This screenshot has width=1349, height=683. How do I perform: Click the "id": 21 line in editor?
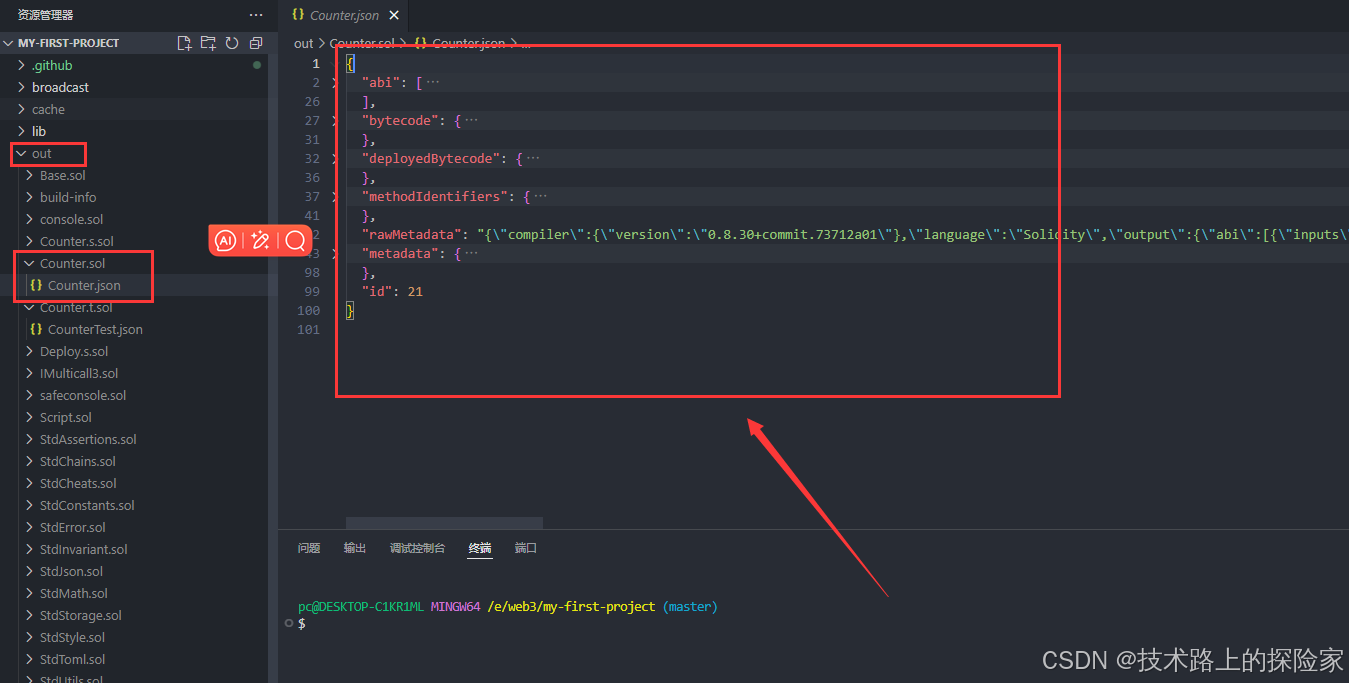[392, 291]
